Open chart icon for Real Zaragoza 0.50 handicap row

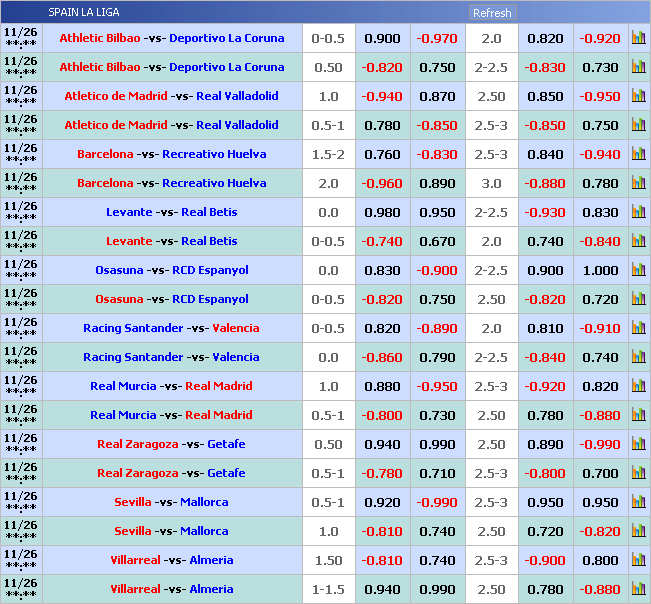click(x=638, y=444)
